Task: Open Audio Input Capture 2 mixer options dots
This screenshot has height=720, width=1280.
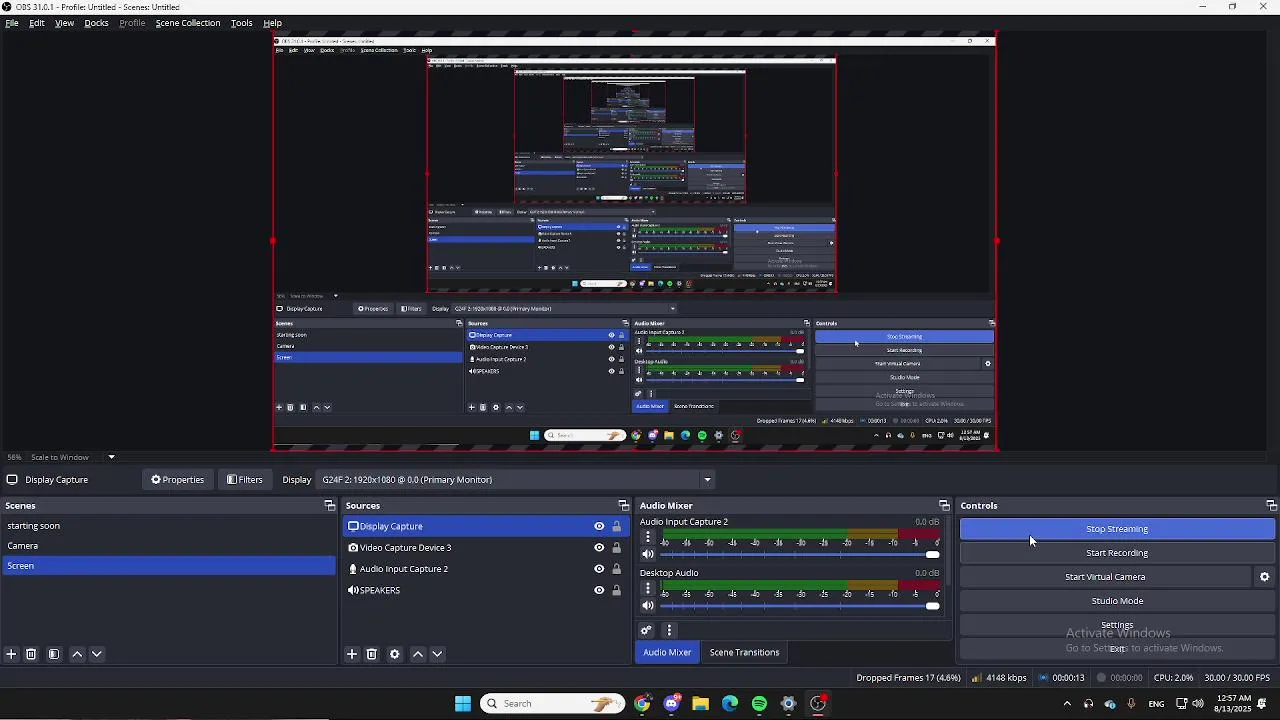Action: [x=648, y=537]
